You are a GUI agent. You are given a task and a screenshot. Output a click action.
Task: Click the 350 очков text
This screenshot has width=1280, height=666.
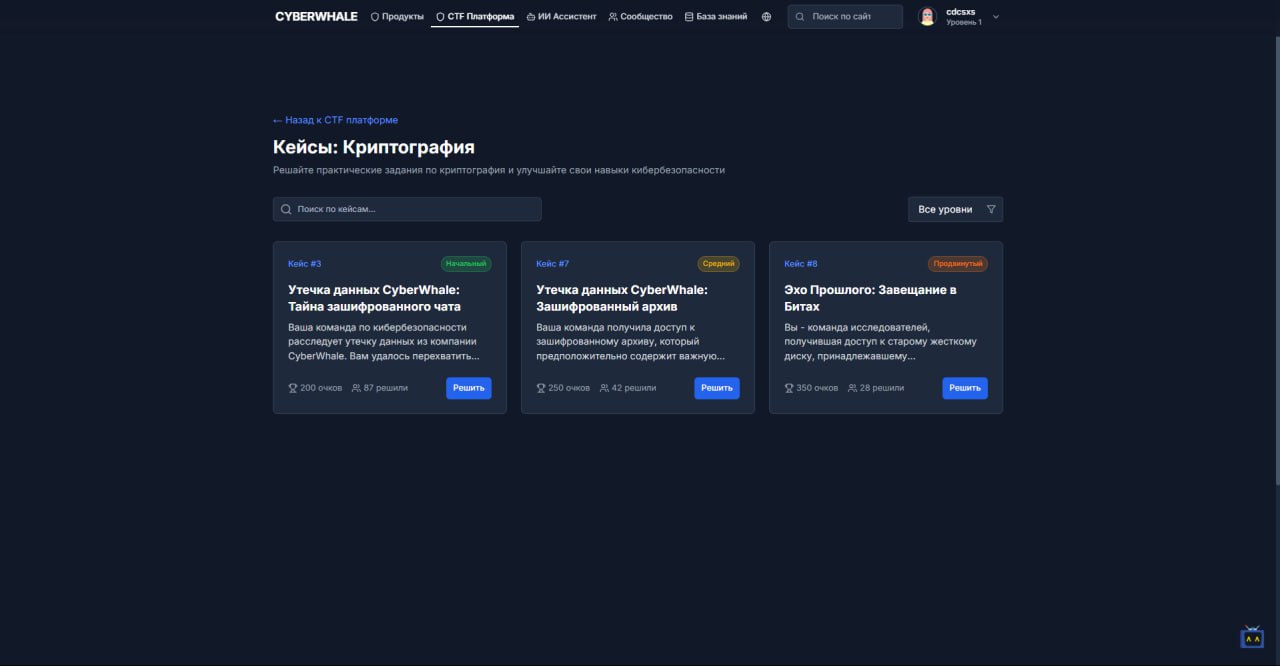tap(817, 388)
